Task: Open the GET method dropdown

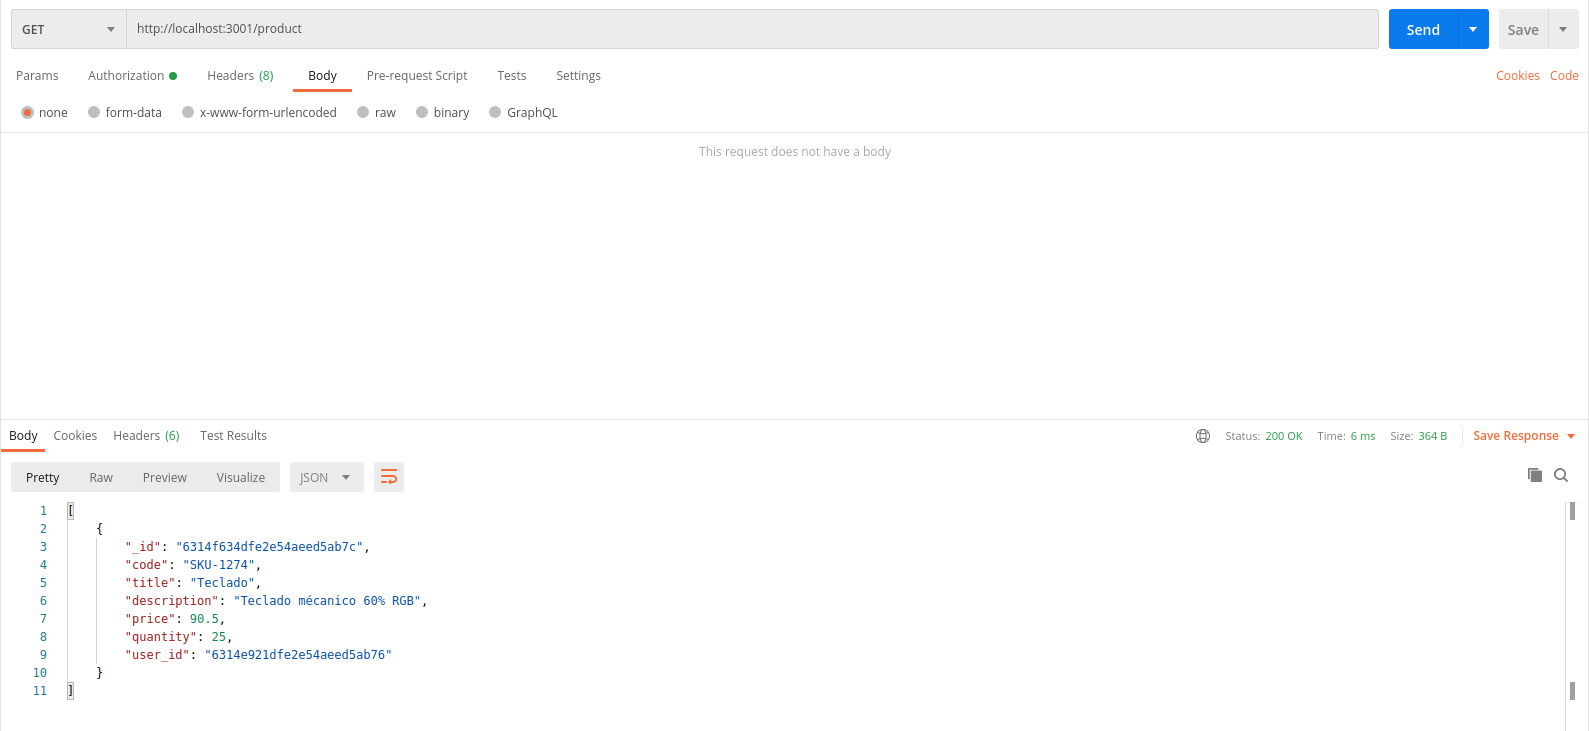Action: [x=68, y=29]
